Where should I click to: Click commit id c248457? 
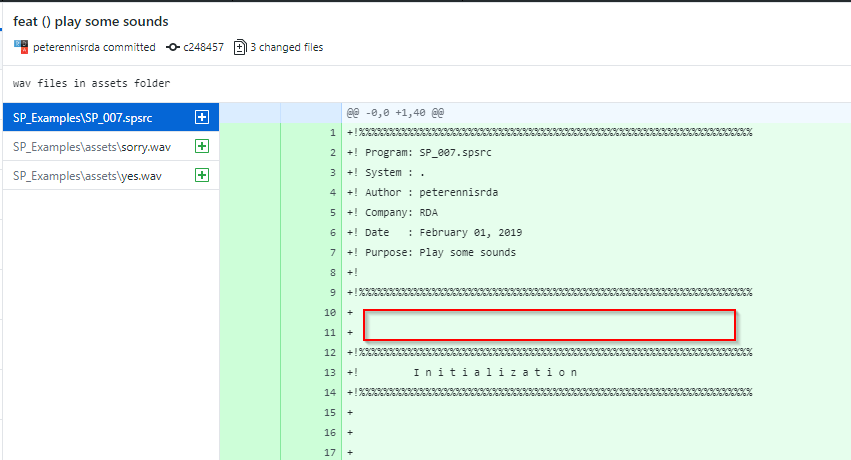coord(204,47)
